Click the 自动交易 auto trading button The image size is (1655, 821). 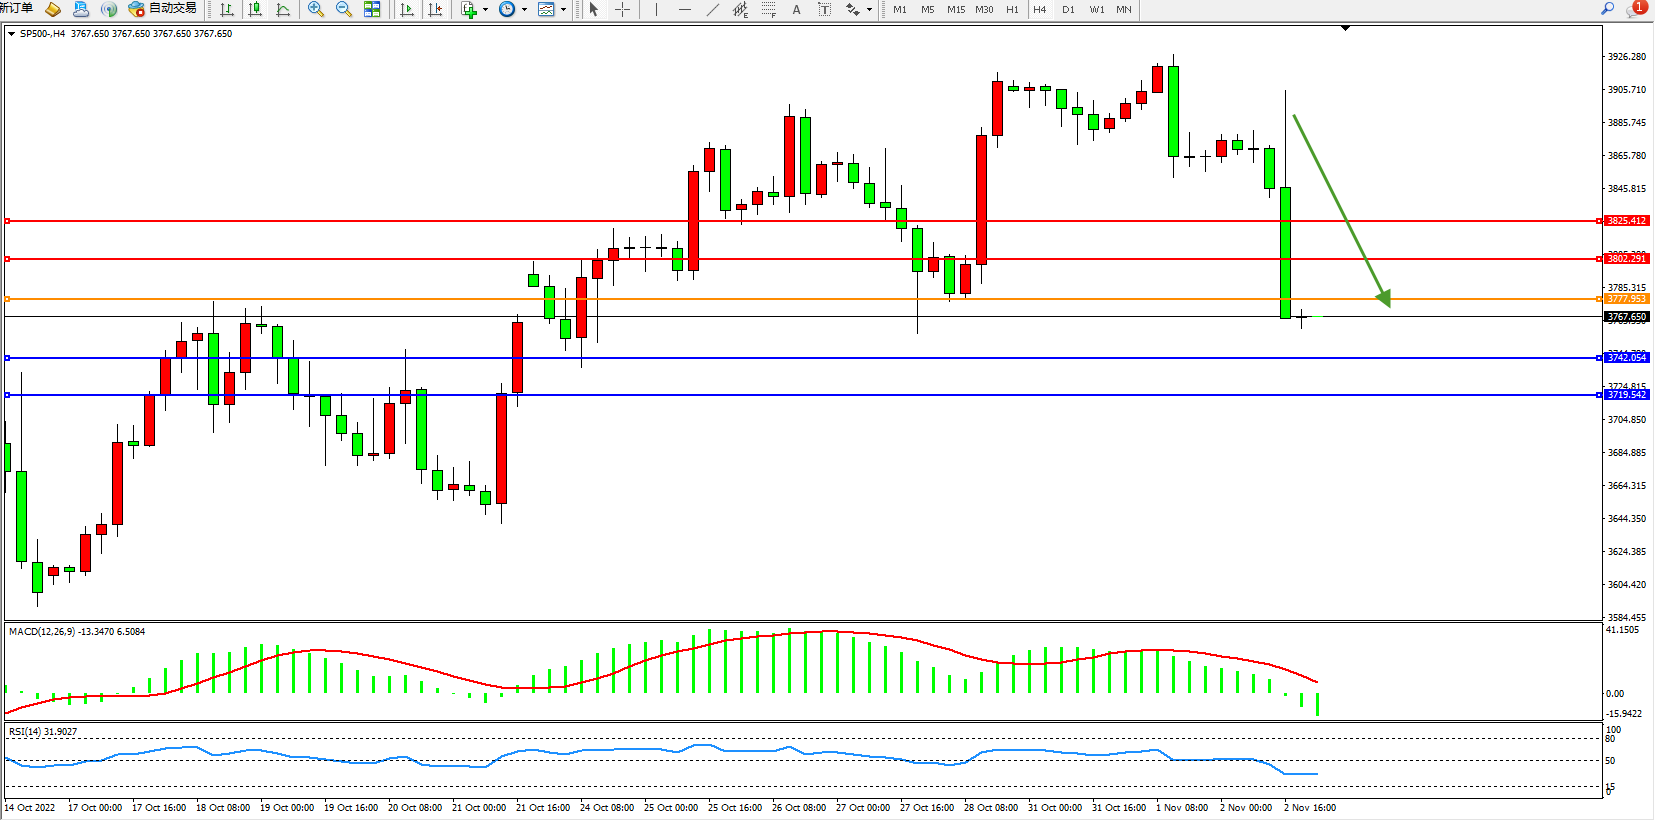click(x=162, y=9)
